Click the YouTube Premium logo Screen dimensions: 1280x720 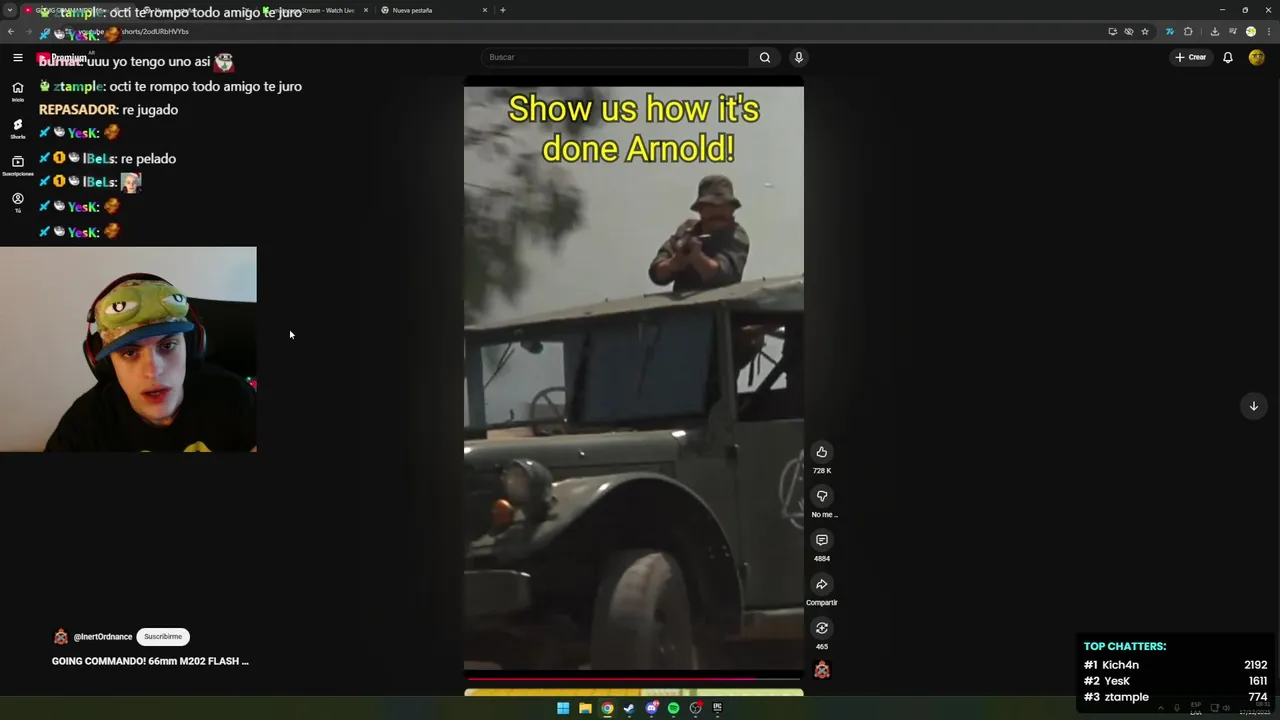pyautogui.click(x=62, y=58)
